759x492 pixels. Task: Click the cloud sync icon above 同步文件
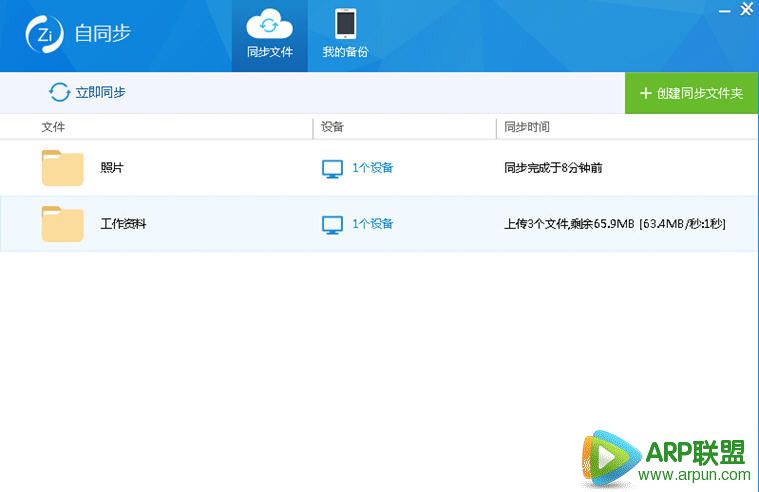(x=269, y=24)
